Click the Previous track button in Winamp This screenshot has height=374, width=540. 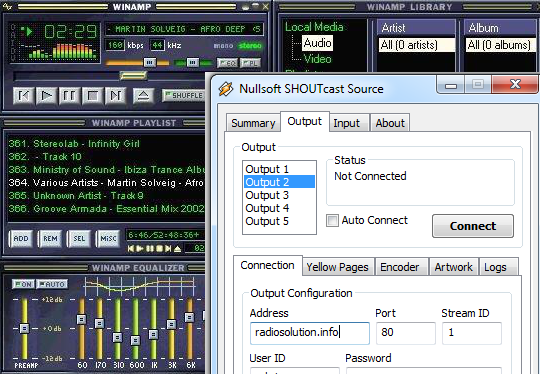pos(23,95)
